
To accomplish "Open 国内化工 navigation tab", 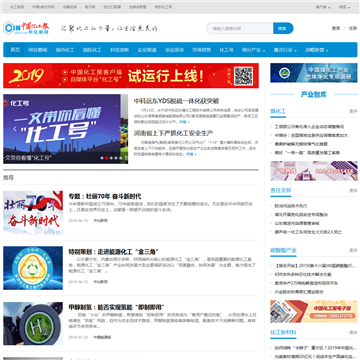I will tap(65, 50).
